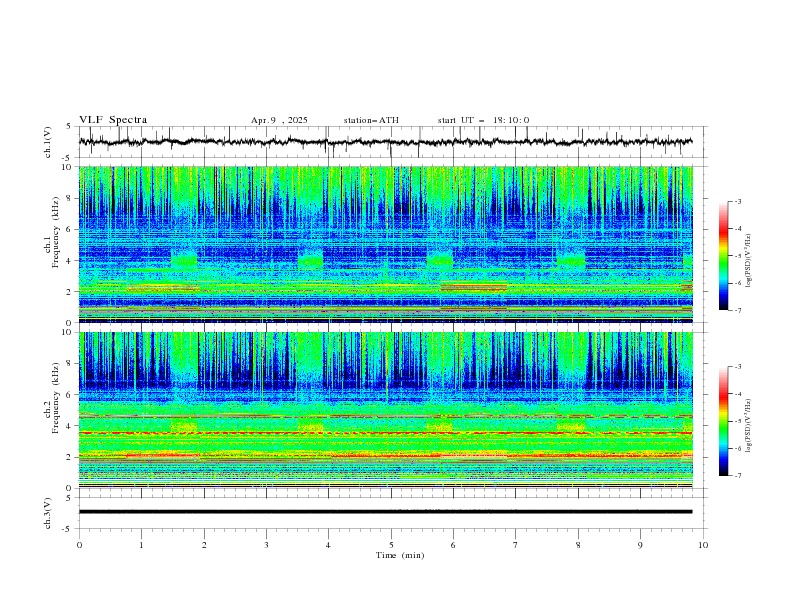Click time axis tick label '1'
This screenshot has height=612, width=792.
[141, 545]
